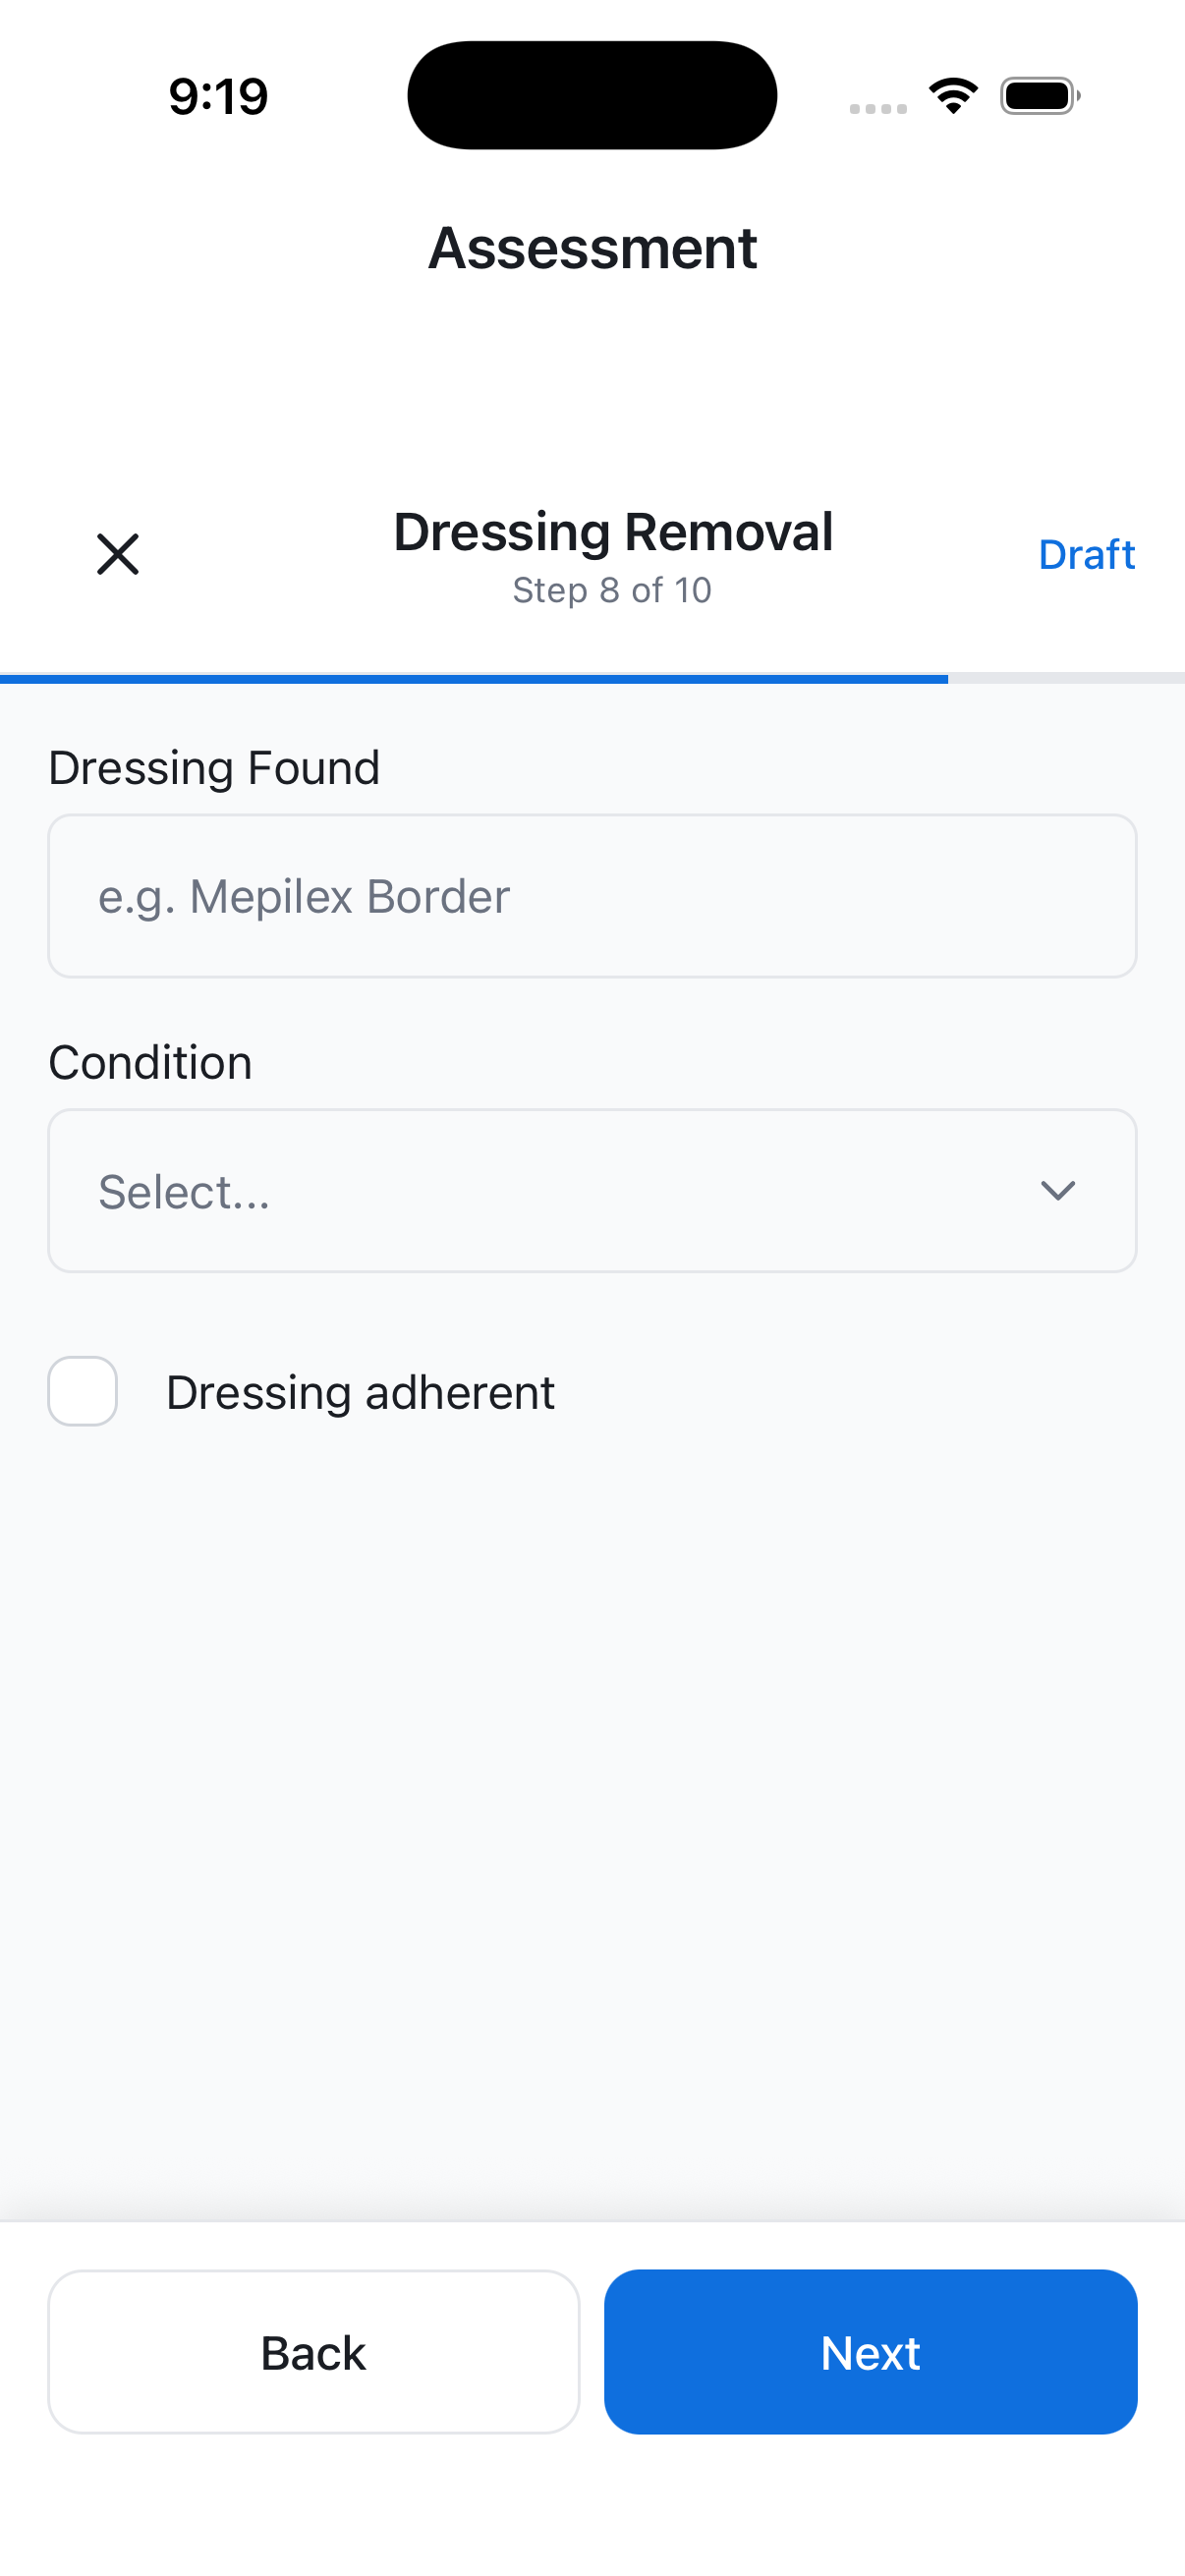Tap the 'Dressing adherent' label text
This screenshot has height=2576, width=1185.
click(360, 1393)
